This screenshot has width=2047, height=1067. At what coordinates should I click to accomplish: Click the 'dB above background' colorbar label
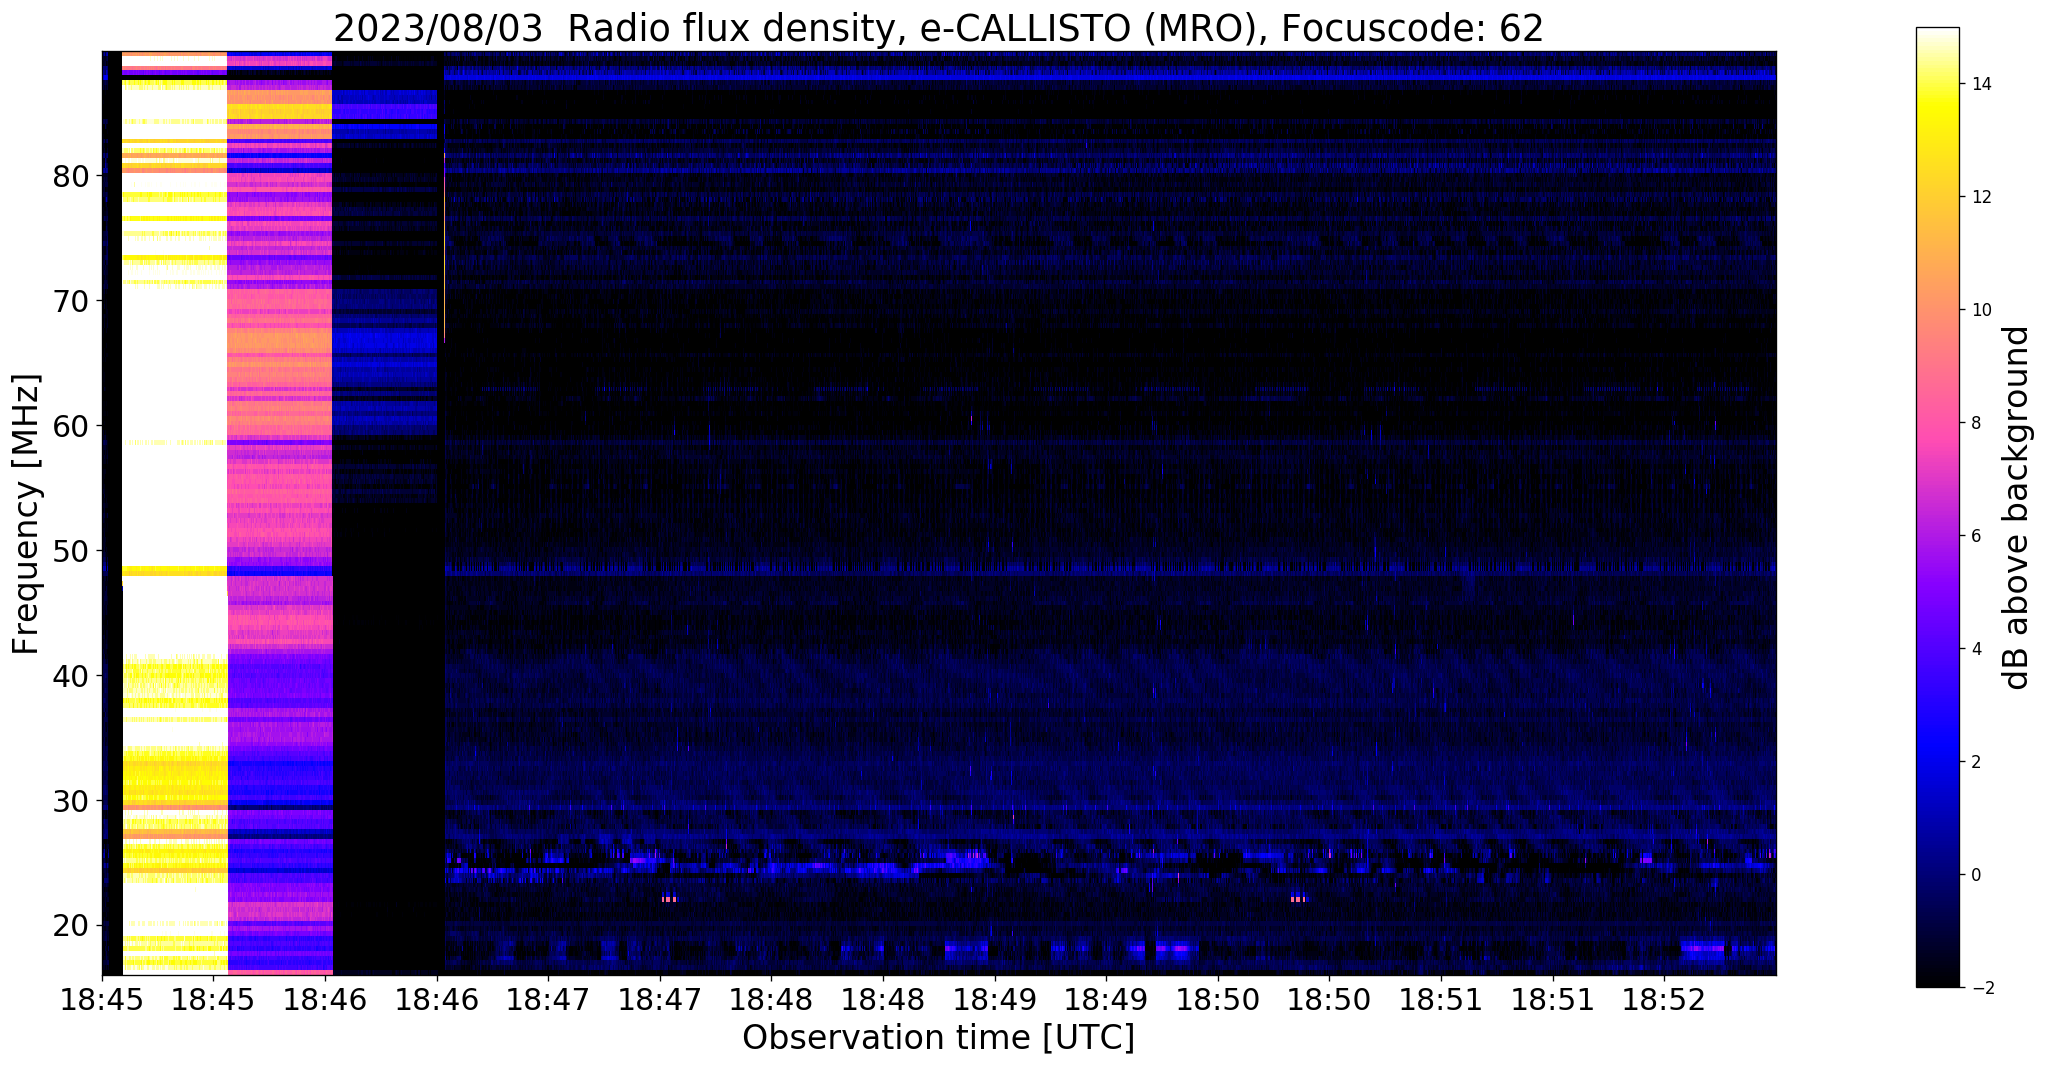(x=2016, y=508)
